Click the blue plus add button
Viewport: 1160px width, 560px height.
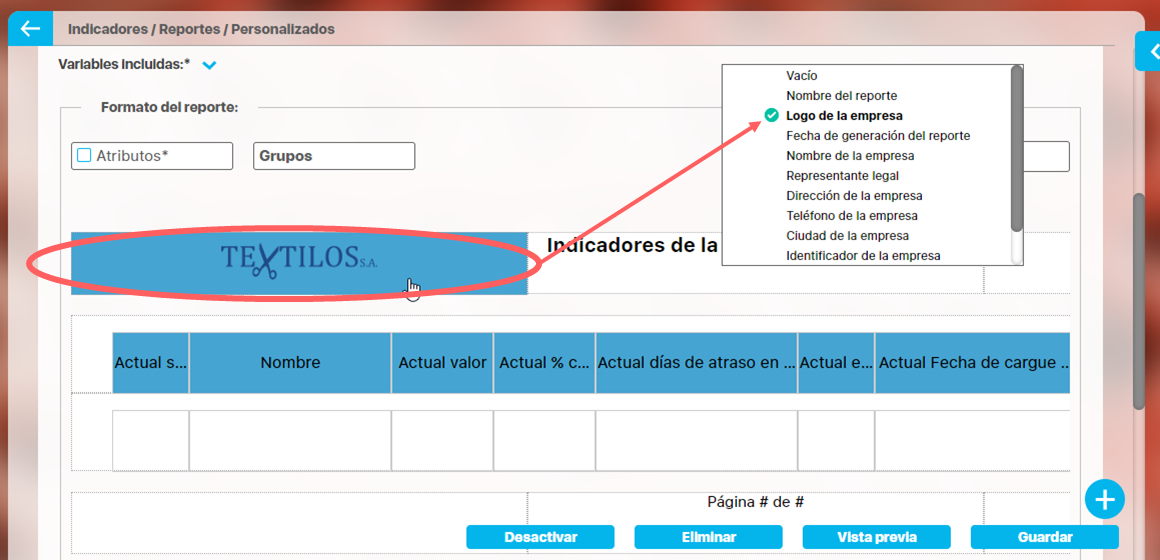coord(1105,500)
